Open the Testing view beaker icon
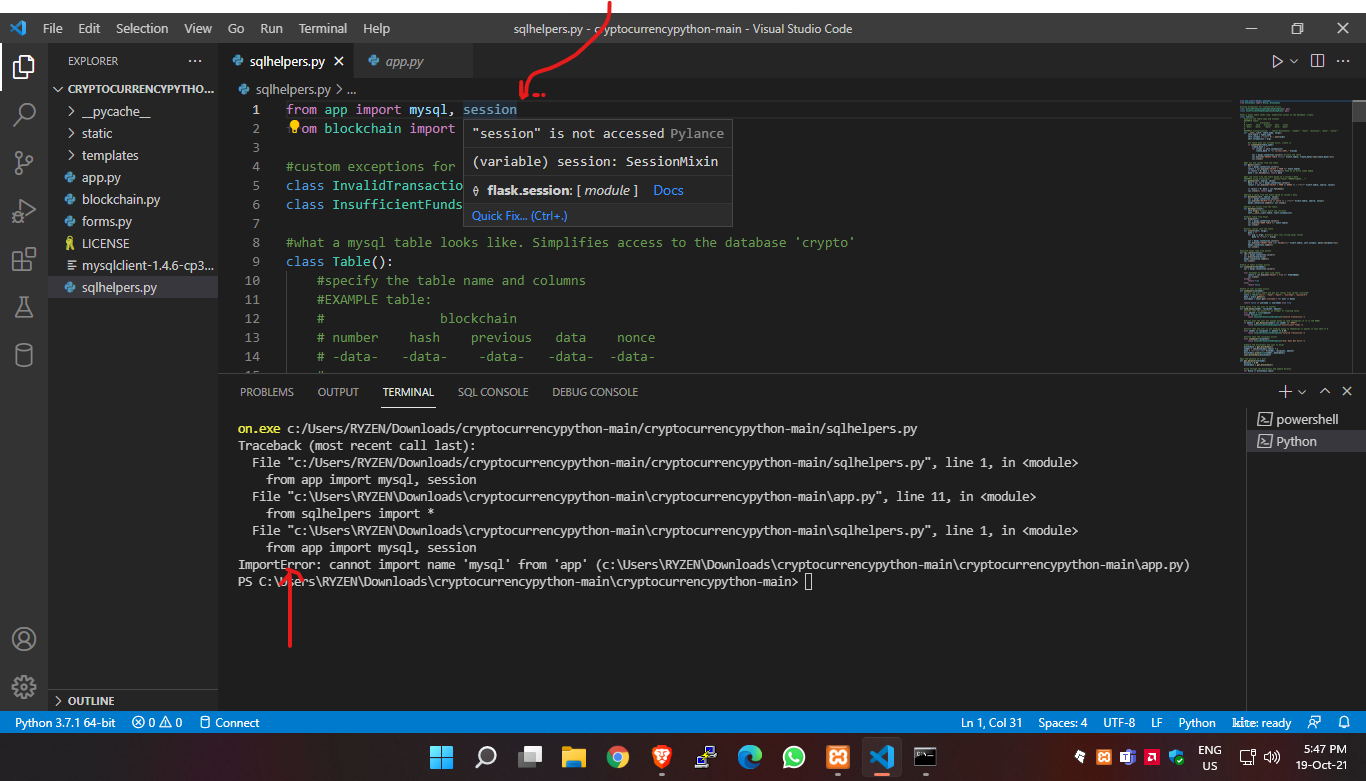 point(23,307)
